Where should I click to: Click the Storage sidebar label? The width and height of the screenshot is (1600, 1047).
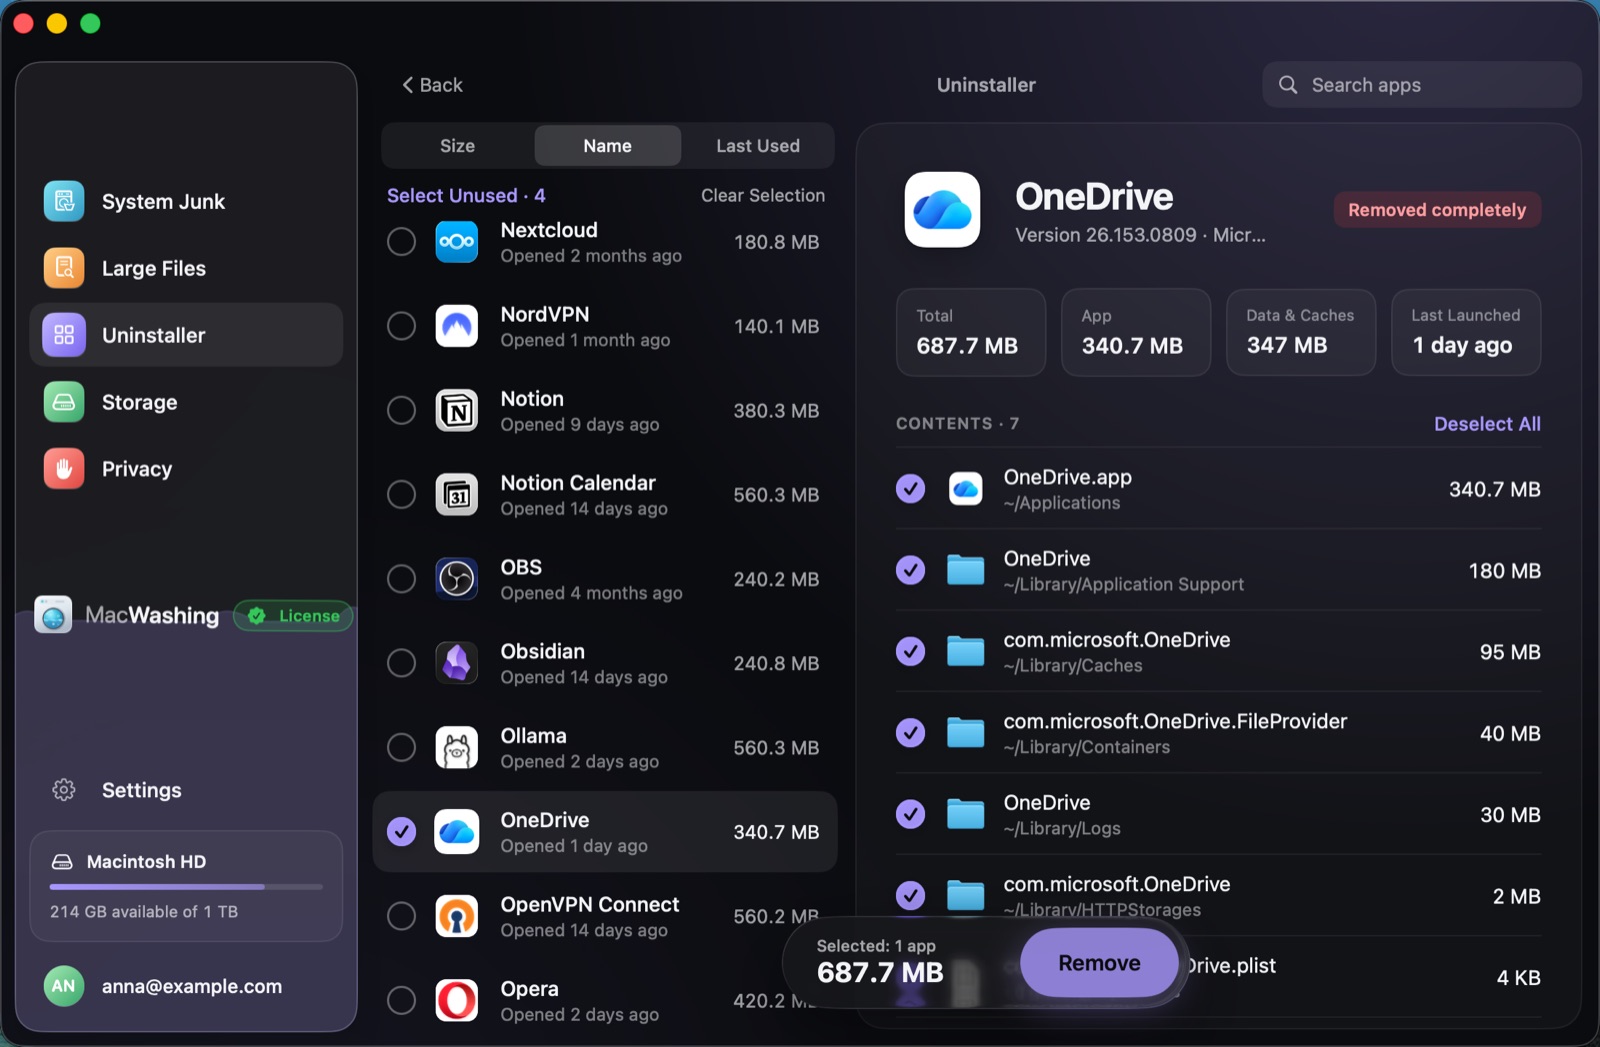[x=140, y=402]
